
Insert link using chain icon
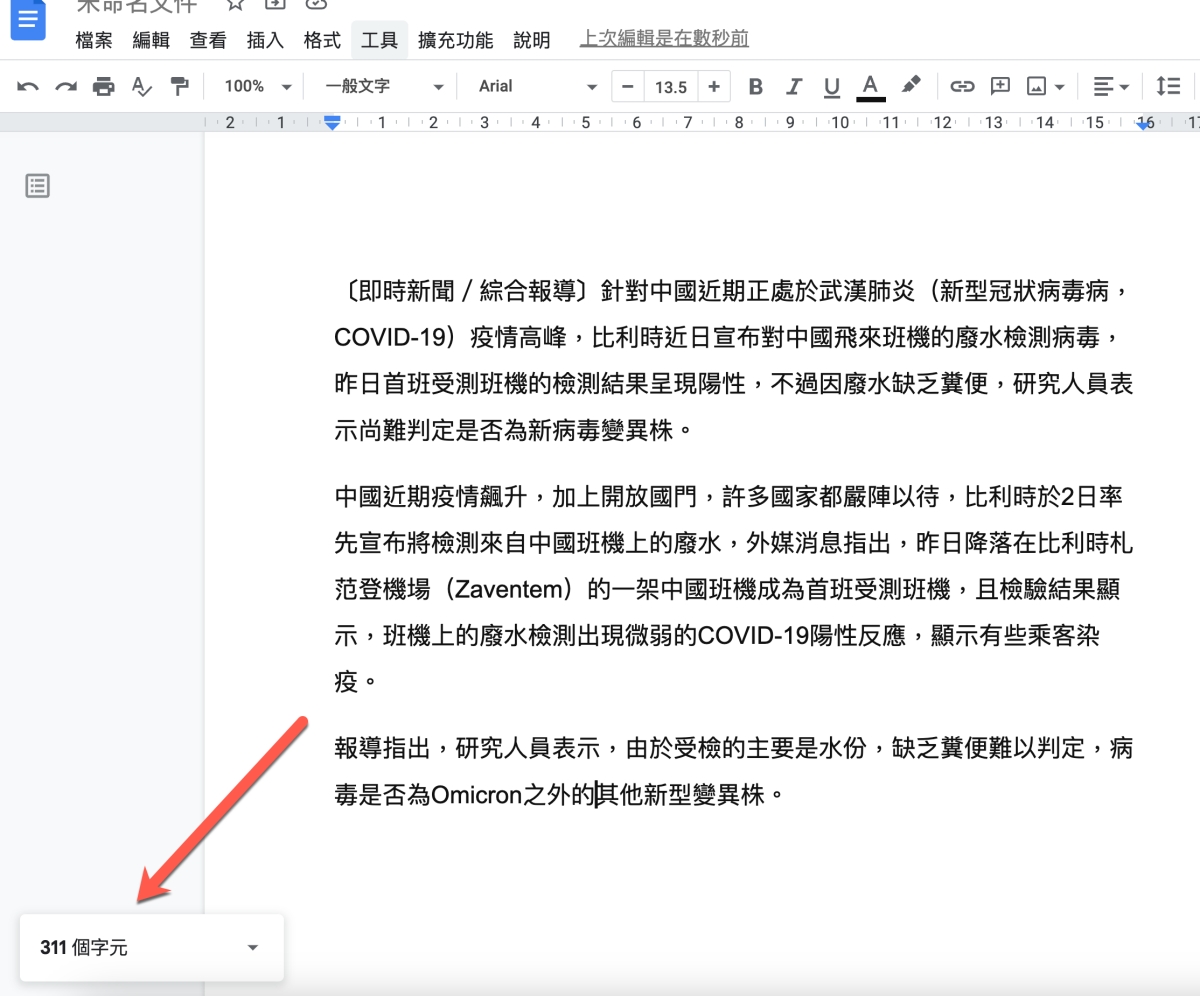click(962, 87)
